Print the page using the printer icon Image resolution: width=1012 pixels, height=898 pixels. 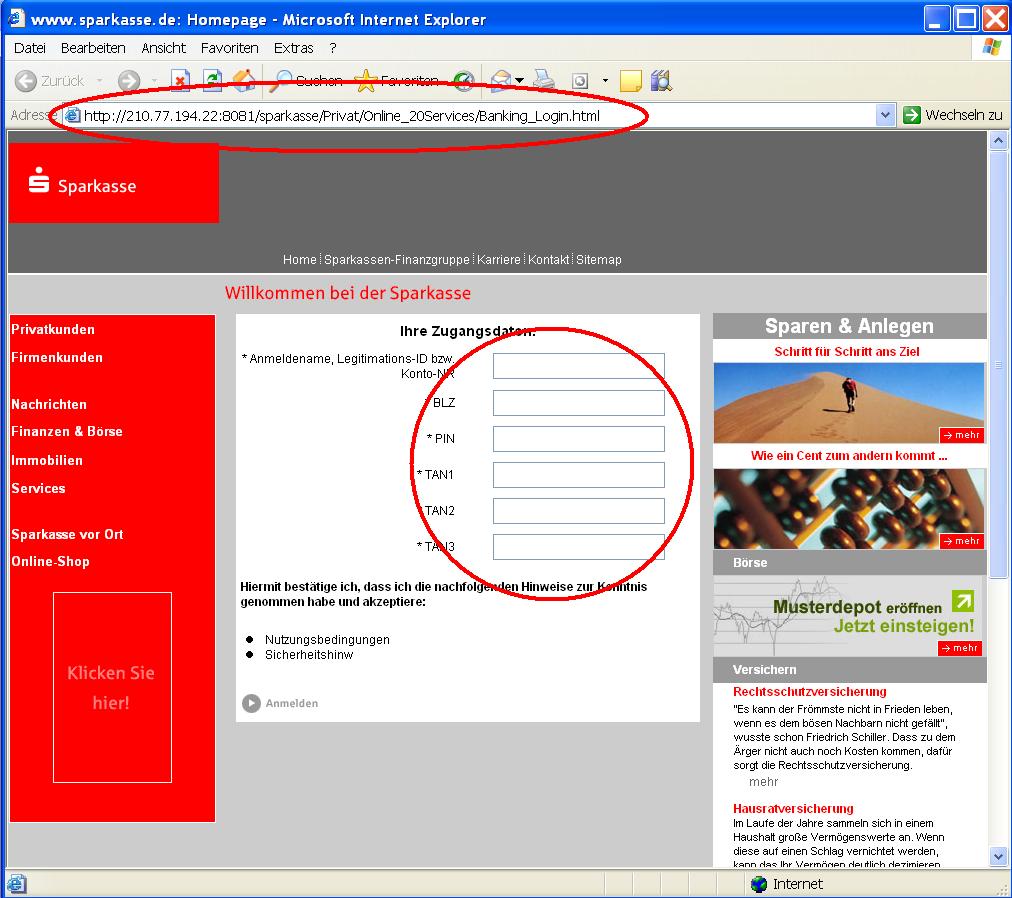tap(544, 80)
